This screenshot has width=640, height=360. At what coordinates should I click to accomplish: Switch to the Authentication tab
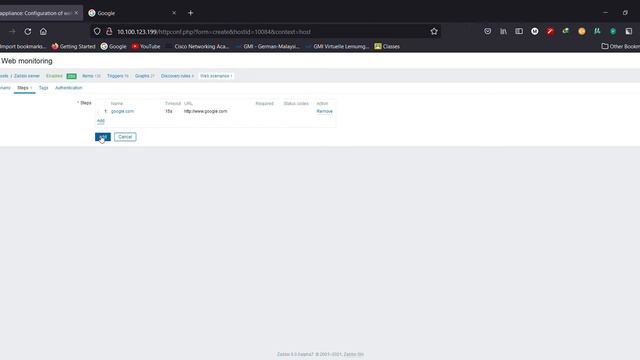point(69,88)
